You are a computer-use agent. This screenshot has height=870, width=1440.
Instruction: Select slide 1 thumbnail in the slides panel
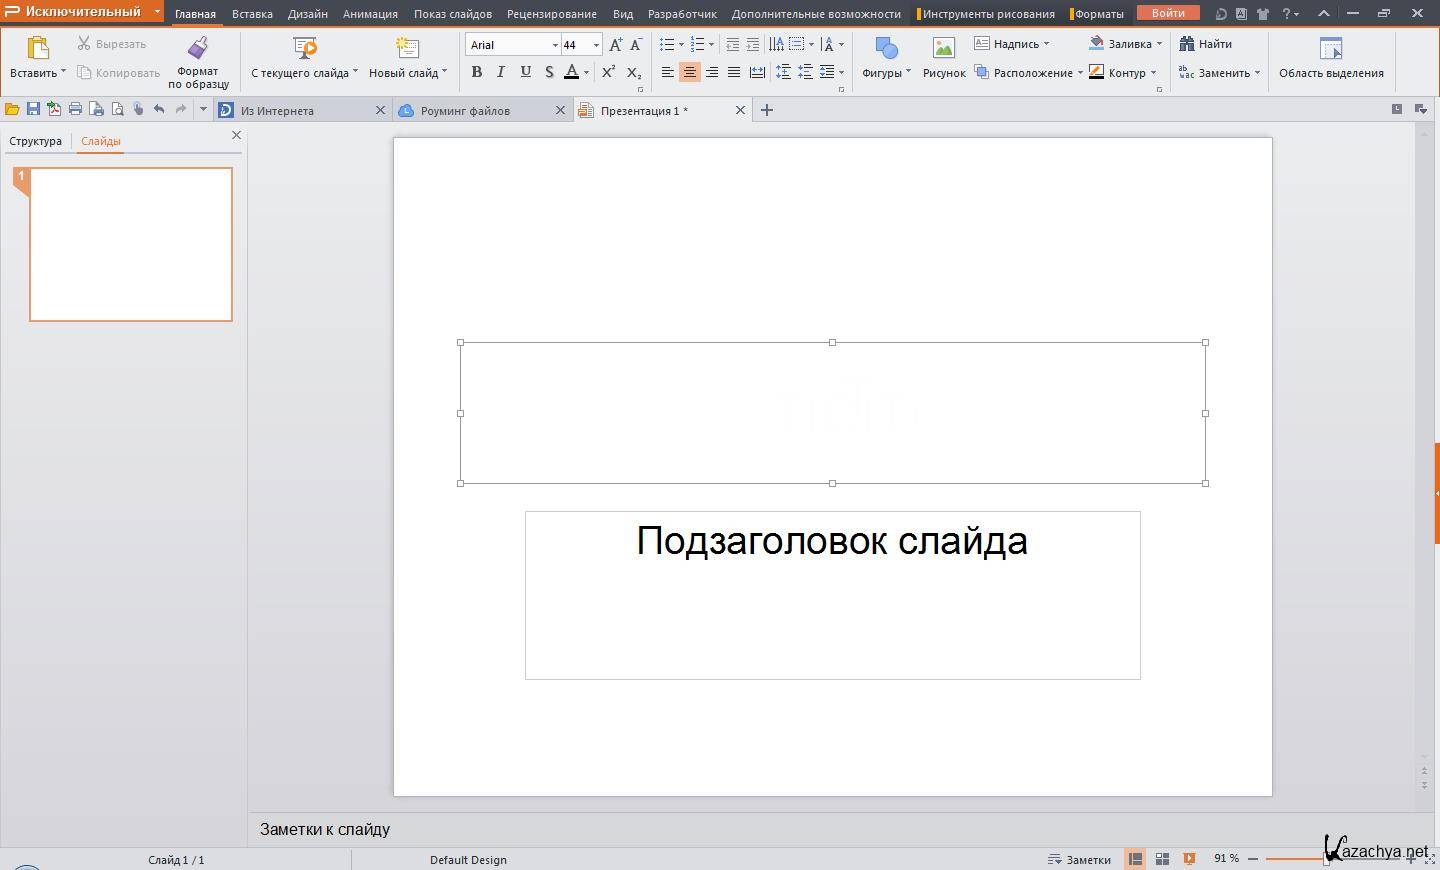[131, 244]
